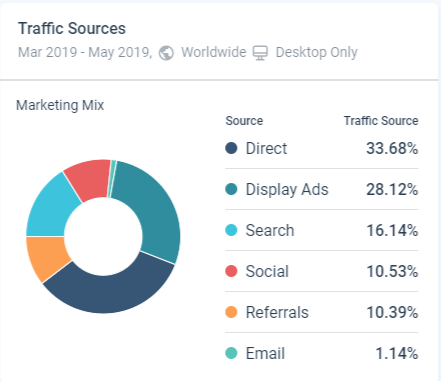441x381 pixels.
Task: Click the Traffic Source column header
Action: pos(381,121)
